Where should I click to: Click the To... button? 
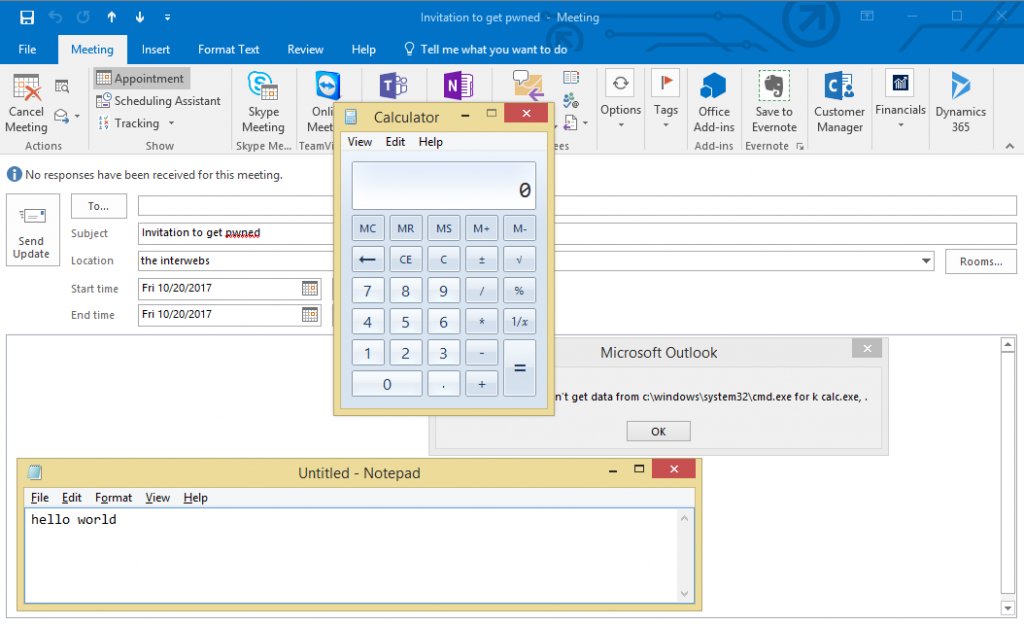[99, 206]
